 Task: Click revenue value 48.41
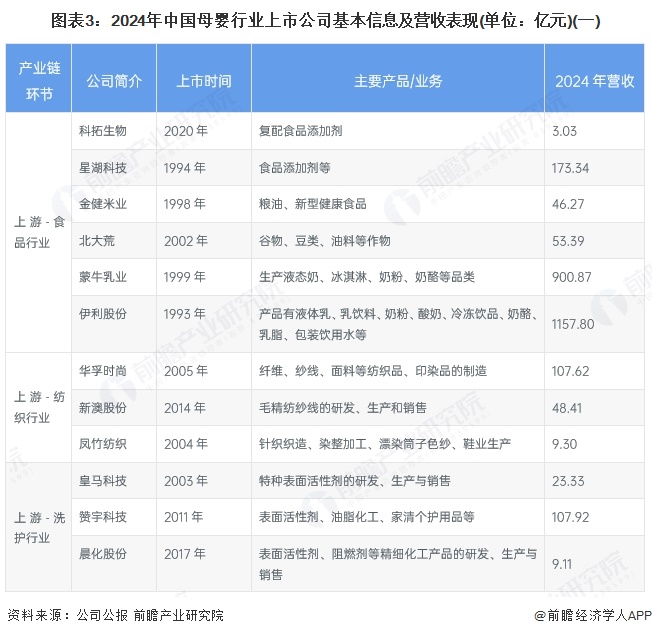pos(567,408)
